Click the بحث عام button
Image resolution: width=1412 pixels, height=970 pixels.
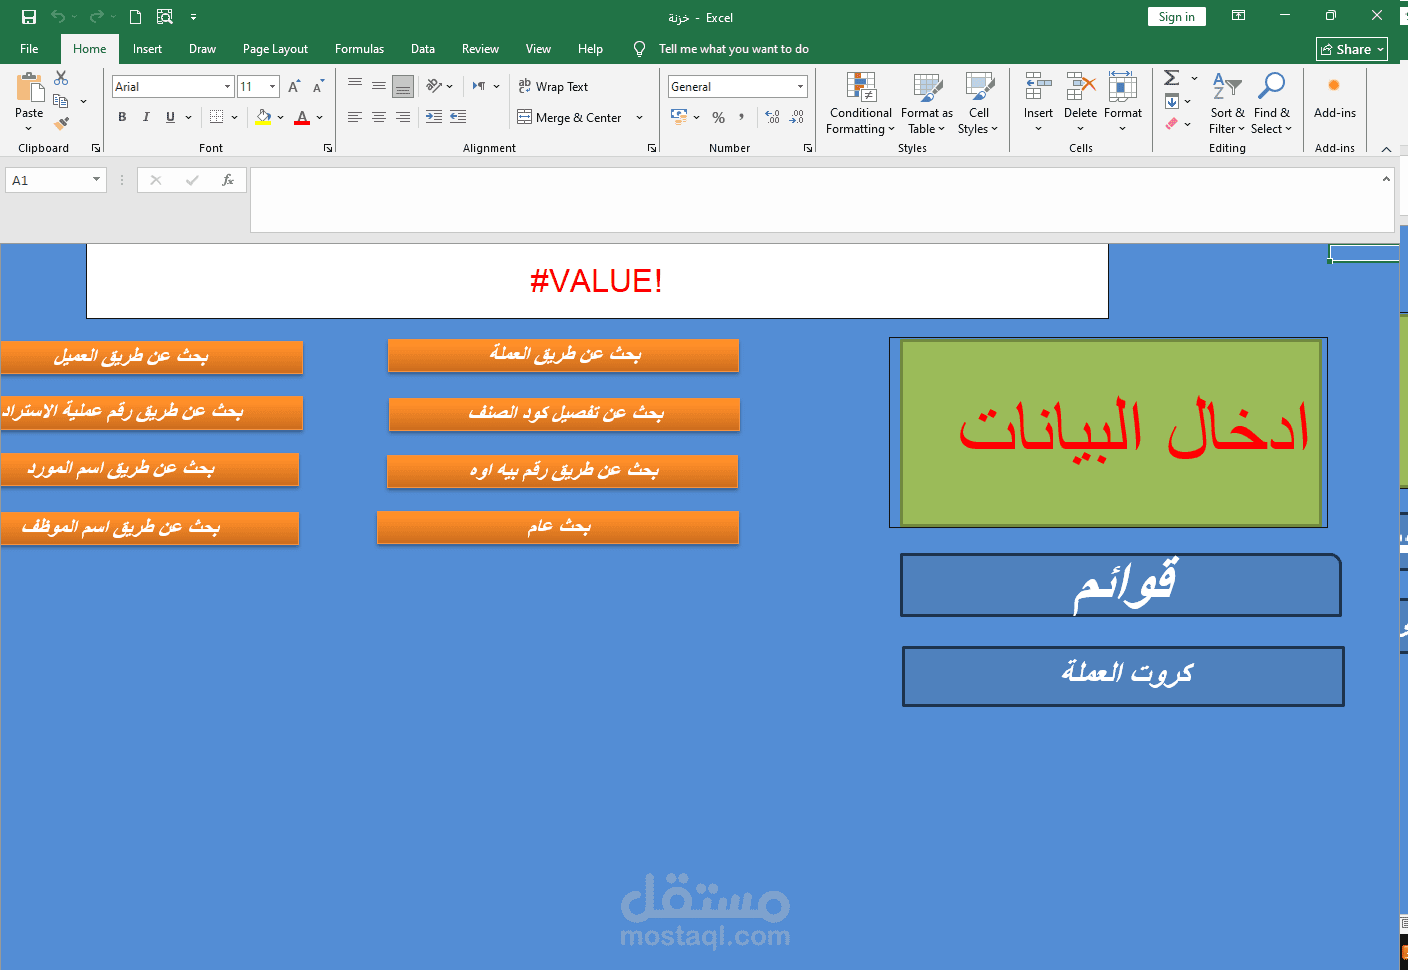558,527
